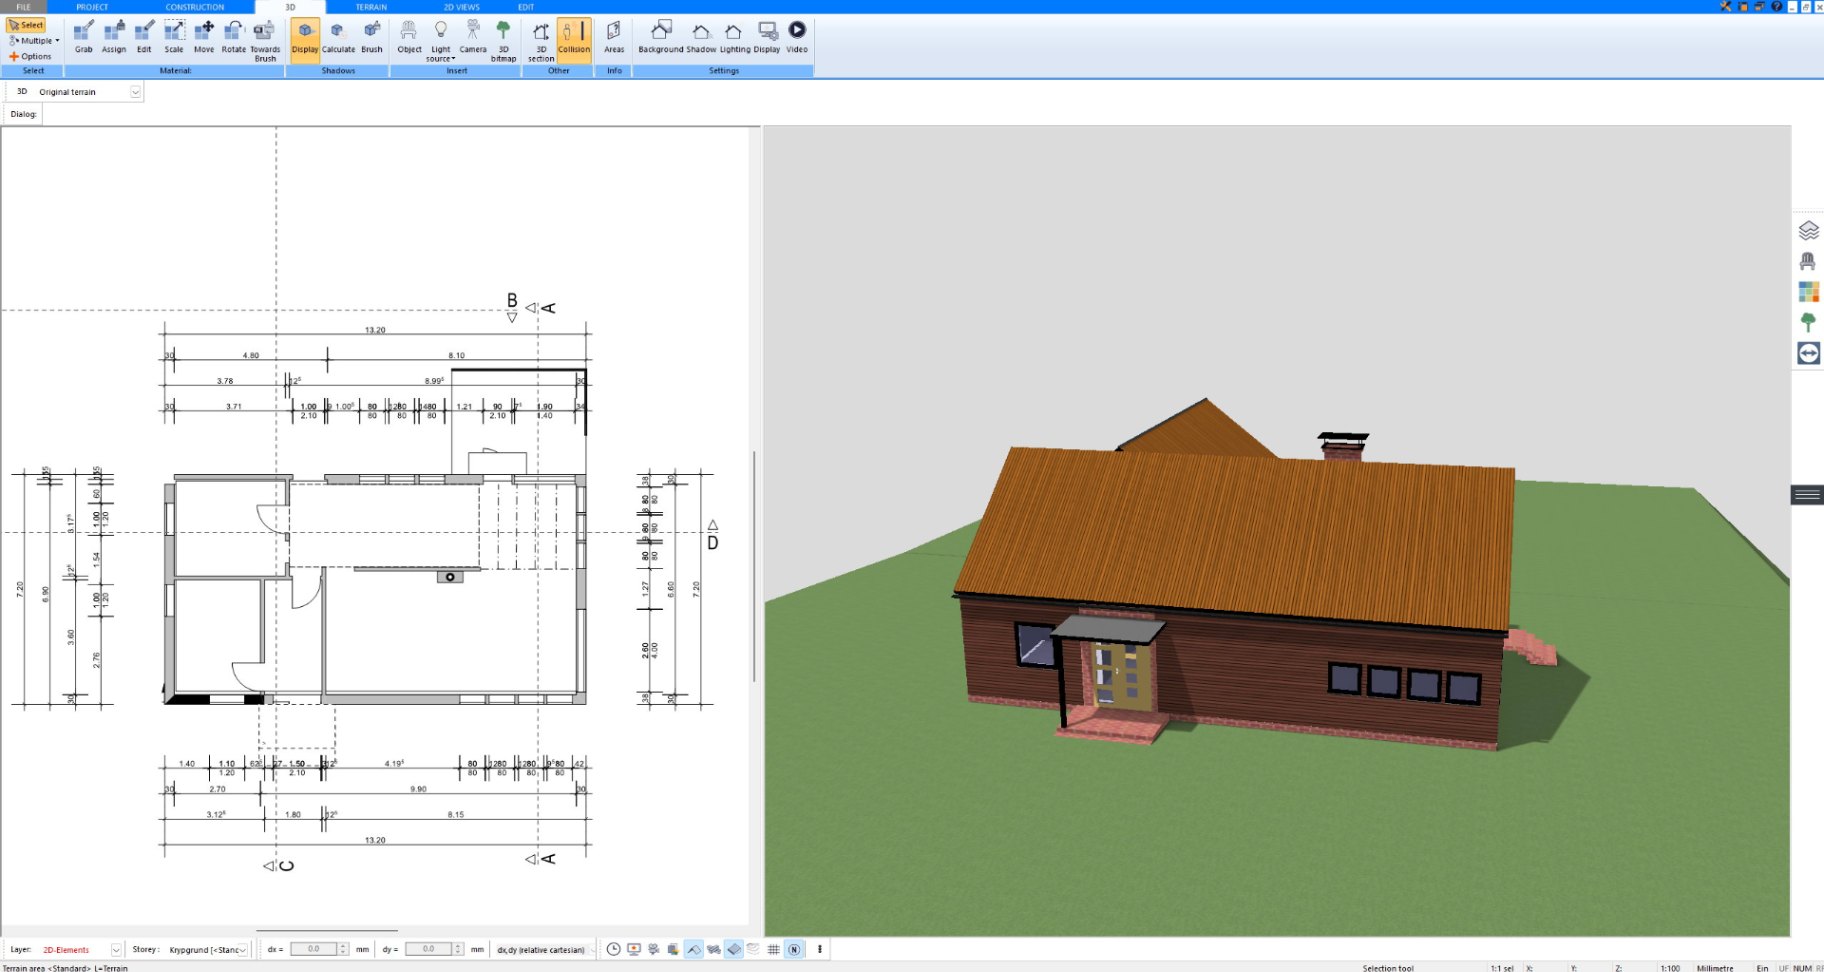Insert a Camera
The width and height of the screenshot is (1824, 972).
pyautogui.click(x=473, y=37)
